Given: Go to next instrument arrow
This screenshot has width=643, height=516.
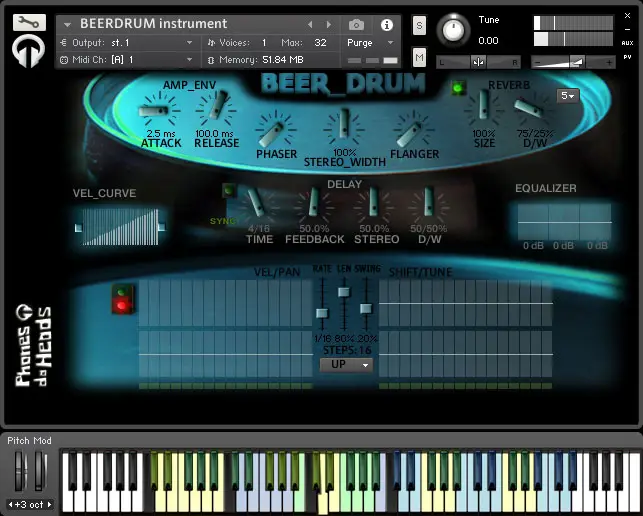Looking at the screenshot, I should 328,25.
